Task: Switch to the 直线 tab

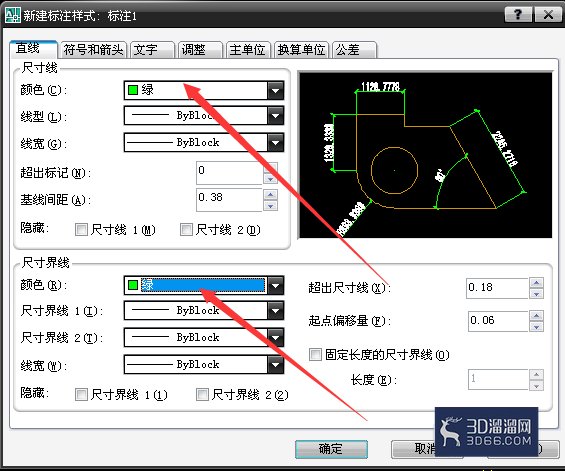Action: click(x=33, y=49)
